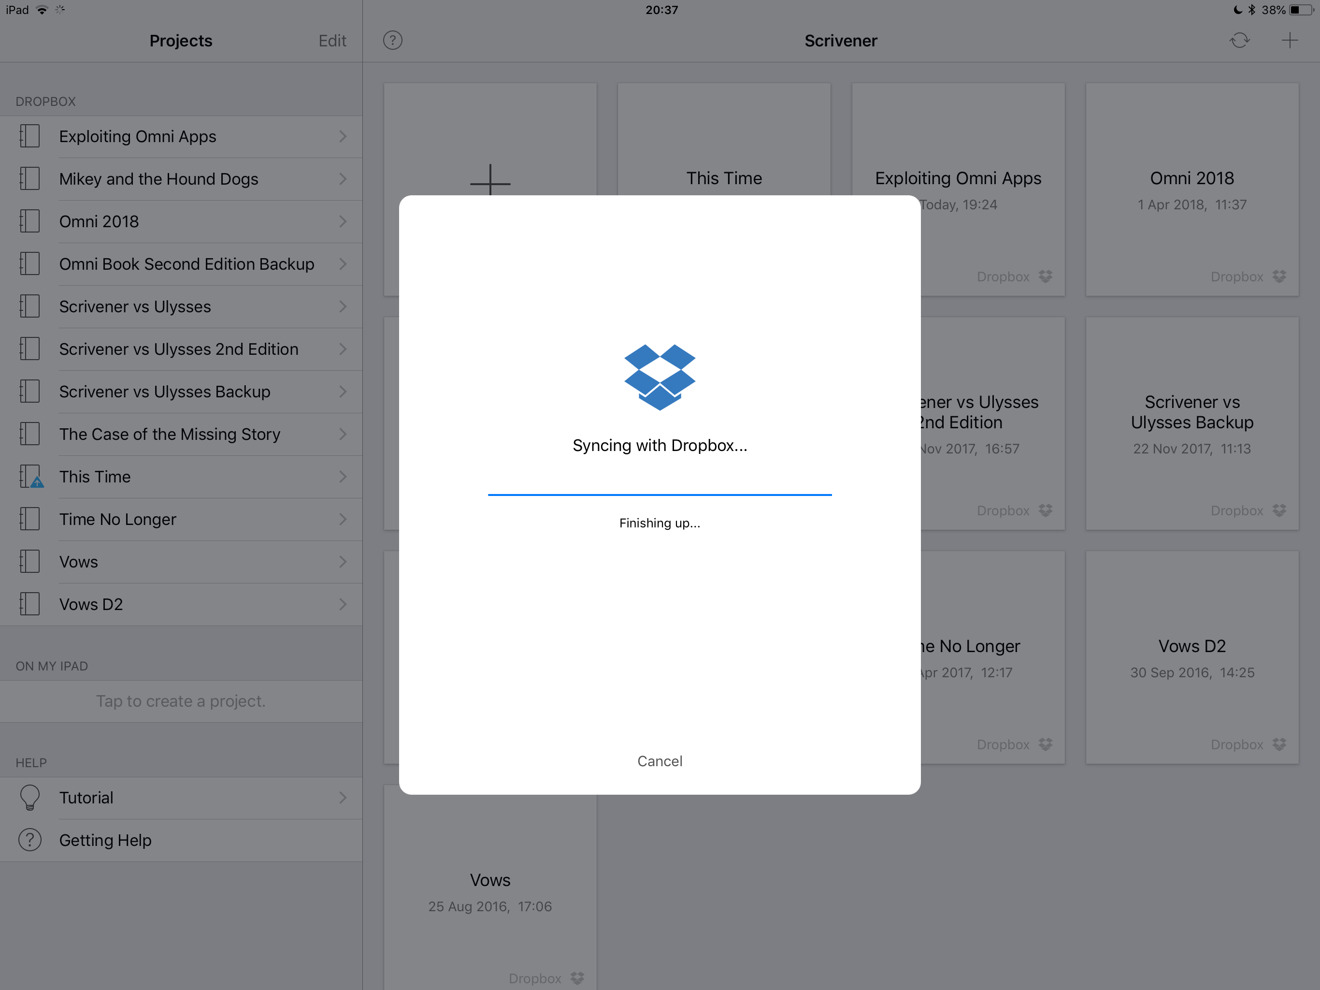This screenshot has width=1320, height=990.
Task: Open the Tutorial entry
Action: point(181,797)
